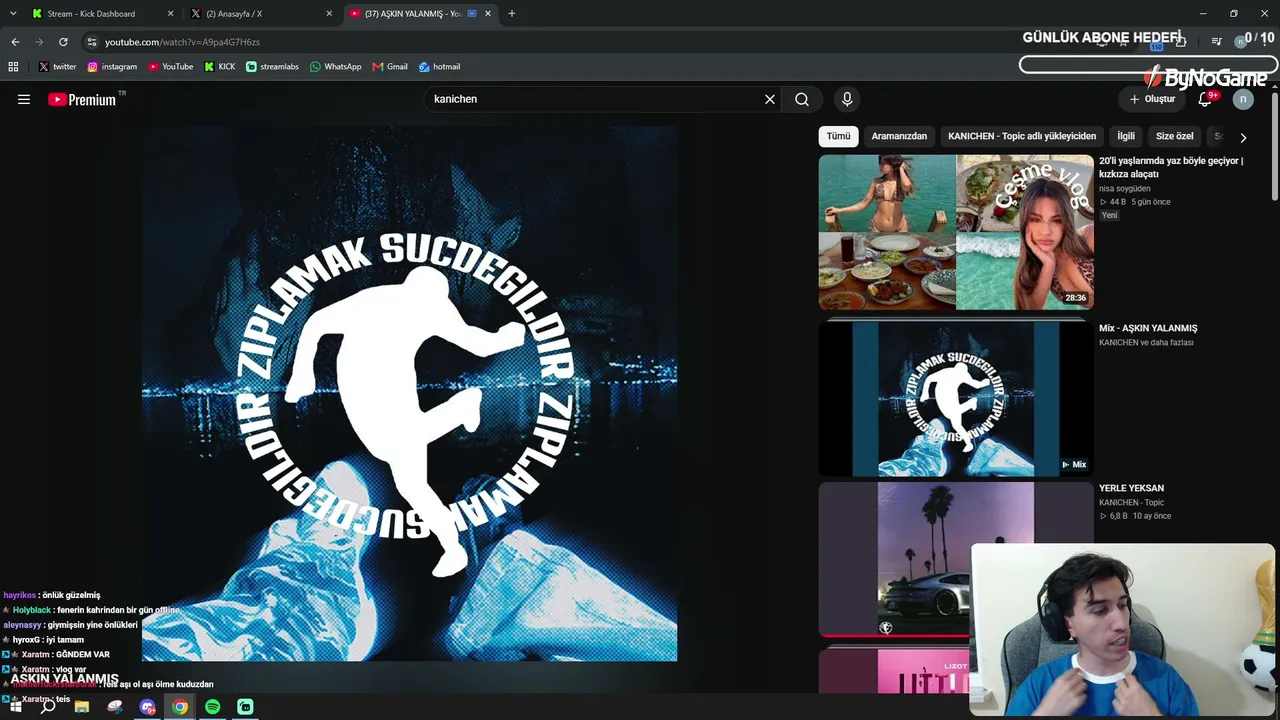Open the video titled 20'li yaşlarımda yaz
The image size is (1280, 720).
coord(1171,167)
